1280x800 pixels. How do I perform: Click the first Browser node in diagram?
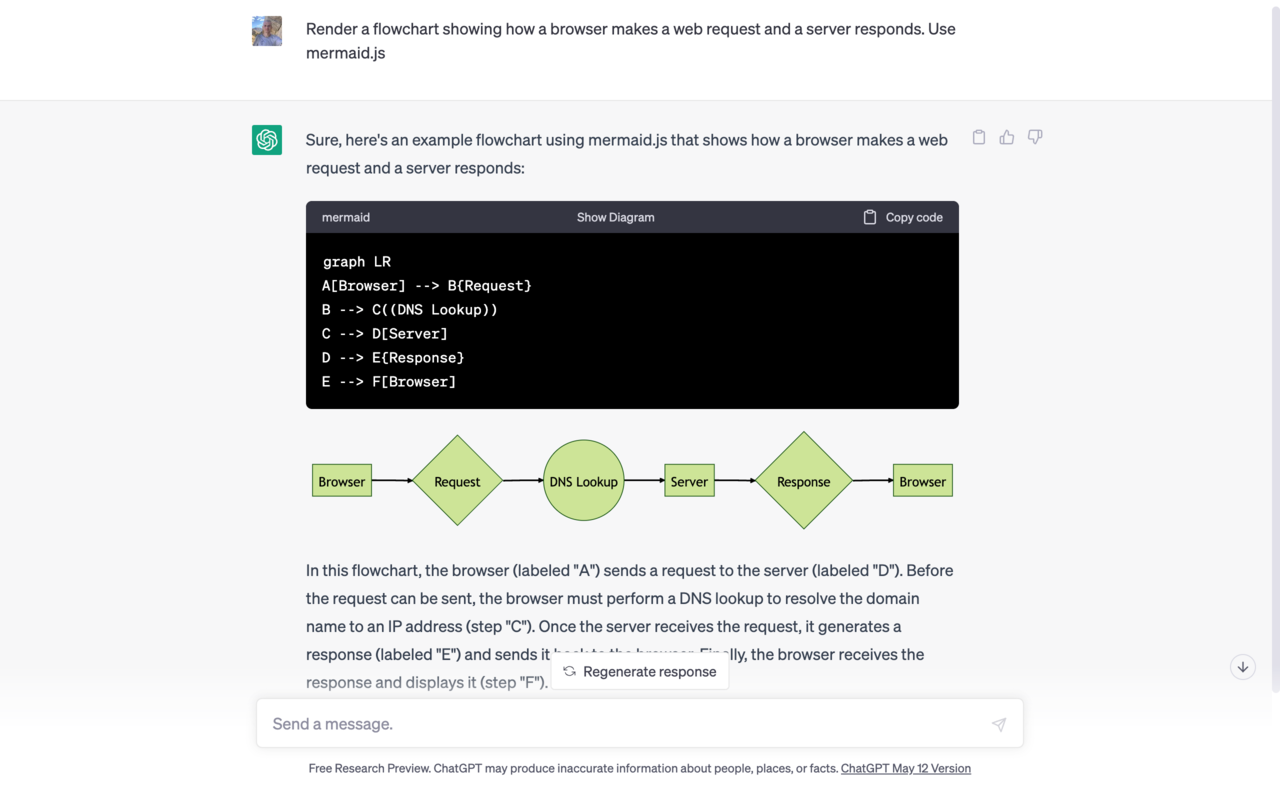[342, 481]
